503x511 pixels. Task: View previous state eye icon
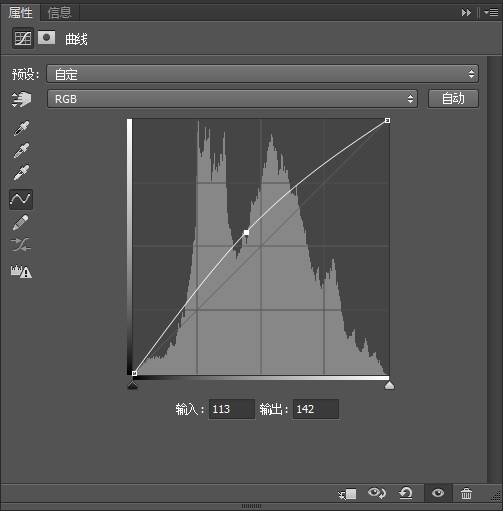(377, 493)
